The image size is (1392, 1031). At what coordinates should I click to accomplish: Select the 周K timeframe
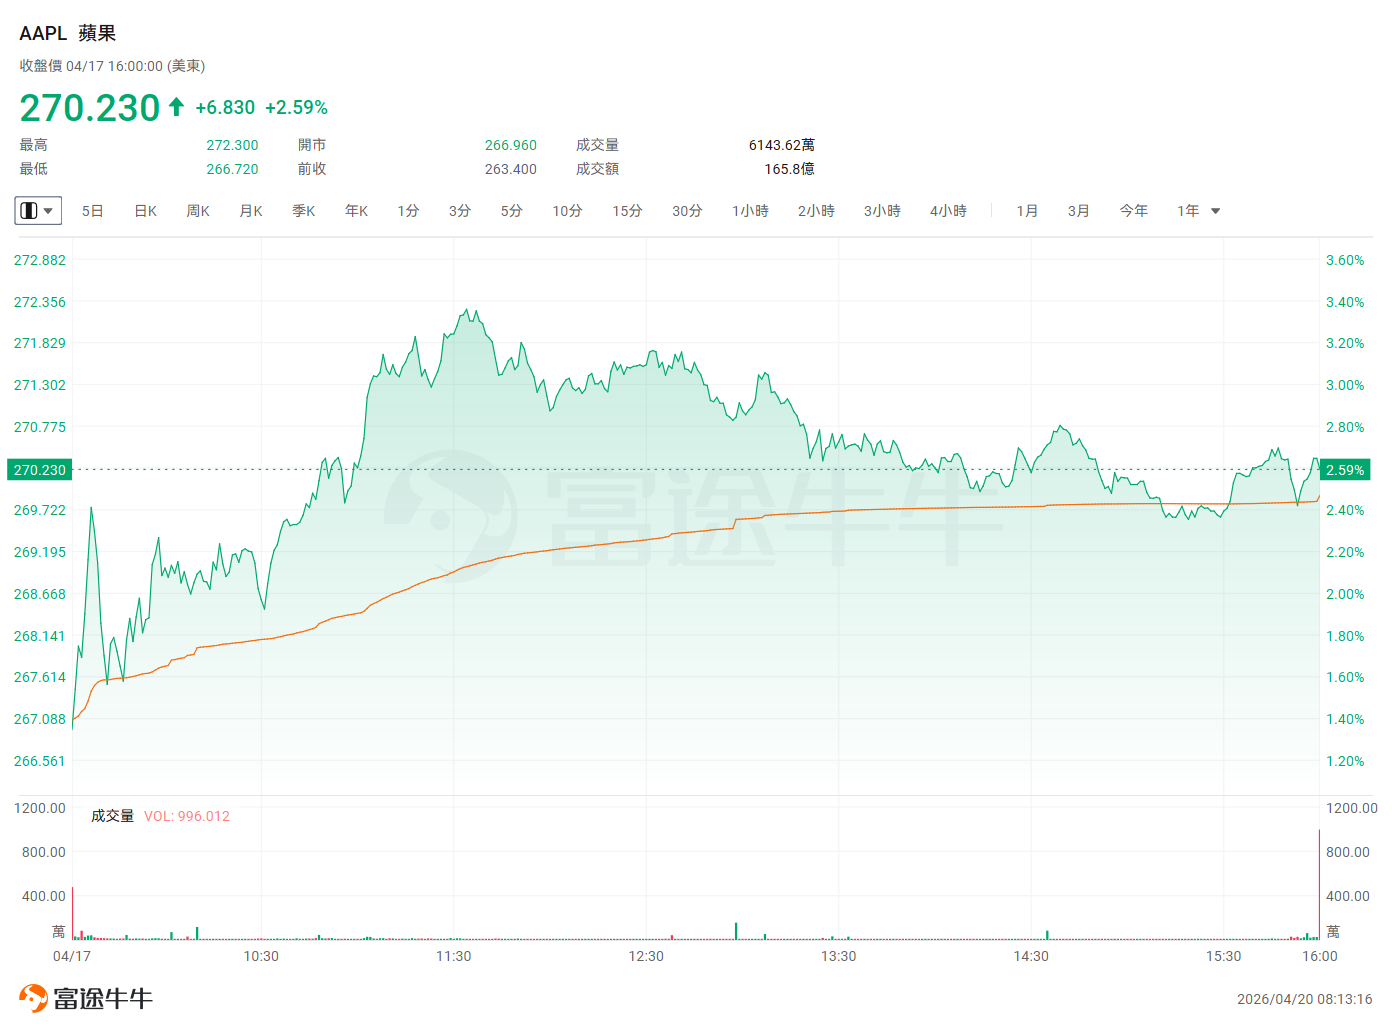click(x=198, y=211)
